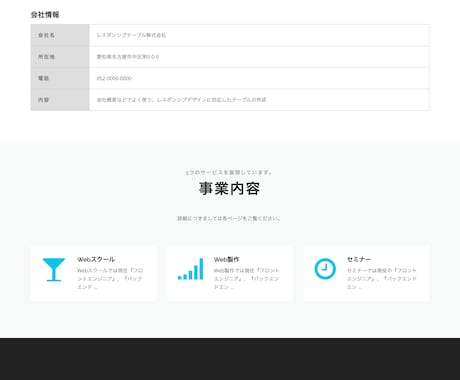Viewport: 460px width, 380px height.
Task: Select the セミナー description text
Action: click(x=382, y=278)
